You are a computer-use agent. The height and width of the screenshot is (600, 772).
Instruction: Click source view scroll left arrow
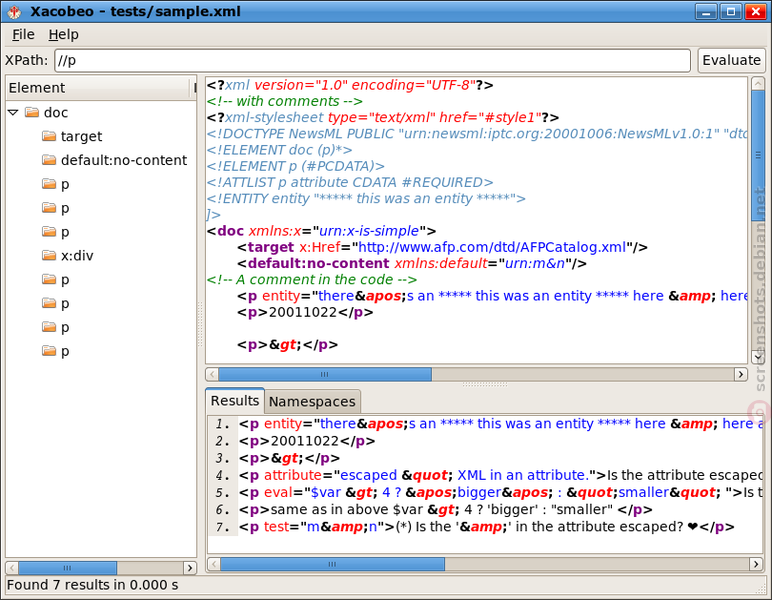click(212, 374)
